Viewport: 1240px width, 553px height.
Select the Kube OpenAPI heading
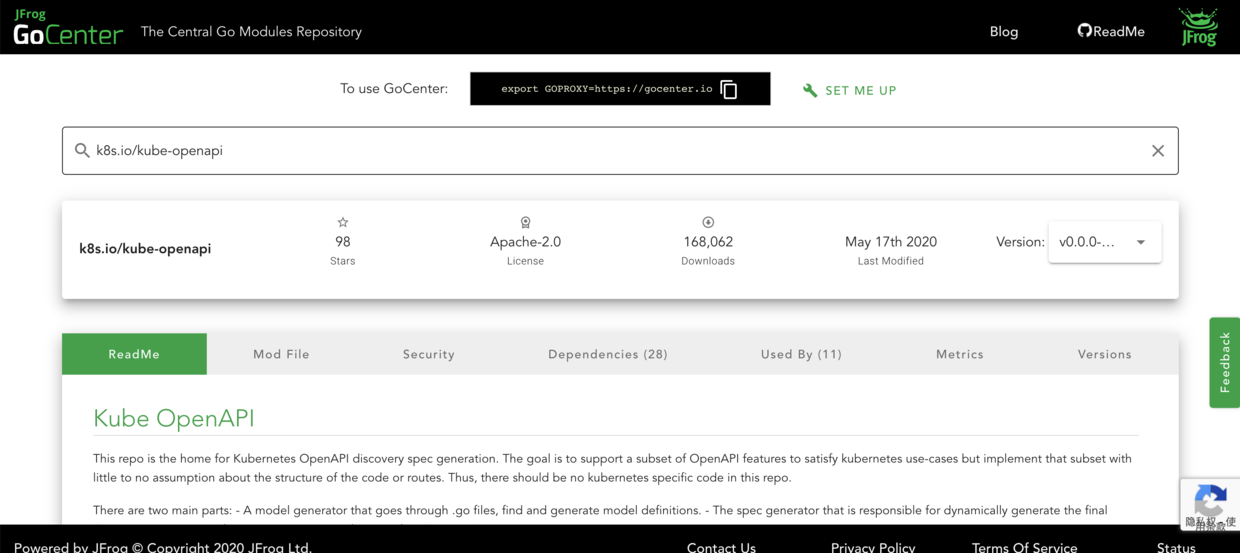point(174,418)
